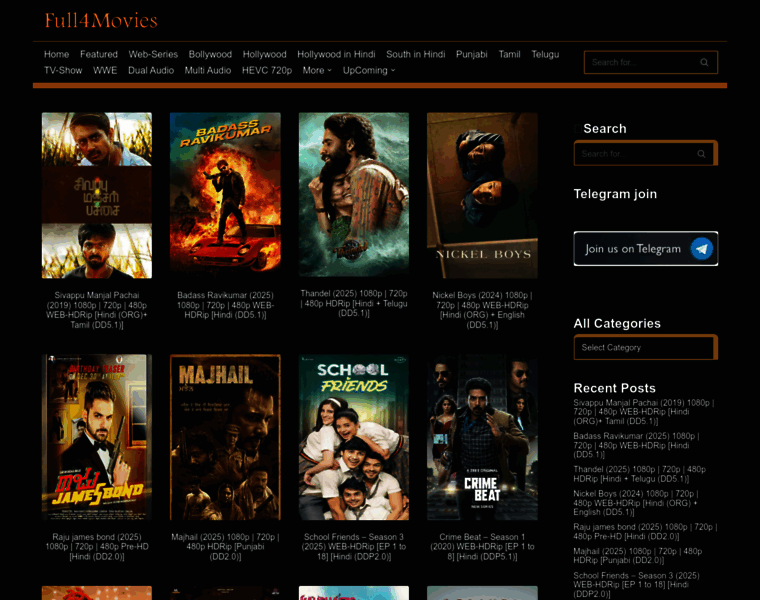
Task: Open the Multi Audio menu item
Action: (x=207, y=70)
